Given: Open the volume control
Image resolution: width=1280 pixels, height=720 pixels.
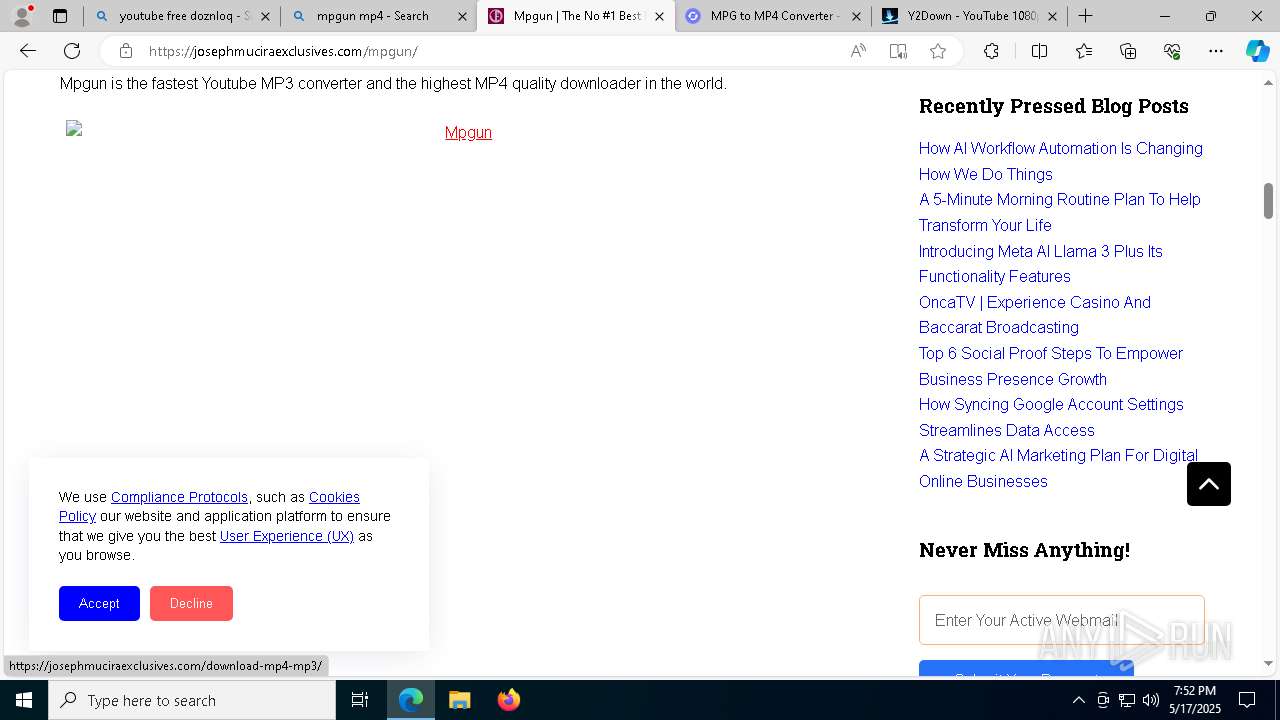Looking at the screenshot, I should click(1150, 700).
